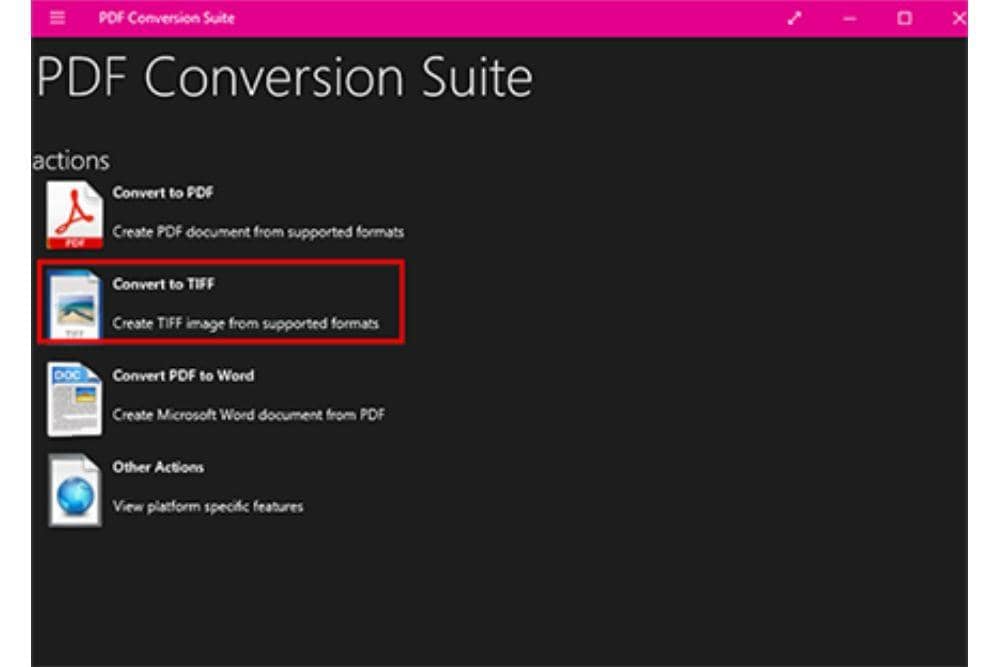Open the Other Actions title
Screen dimensions: 1000x667
pyautogui.click(x=158, y=467)
